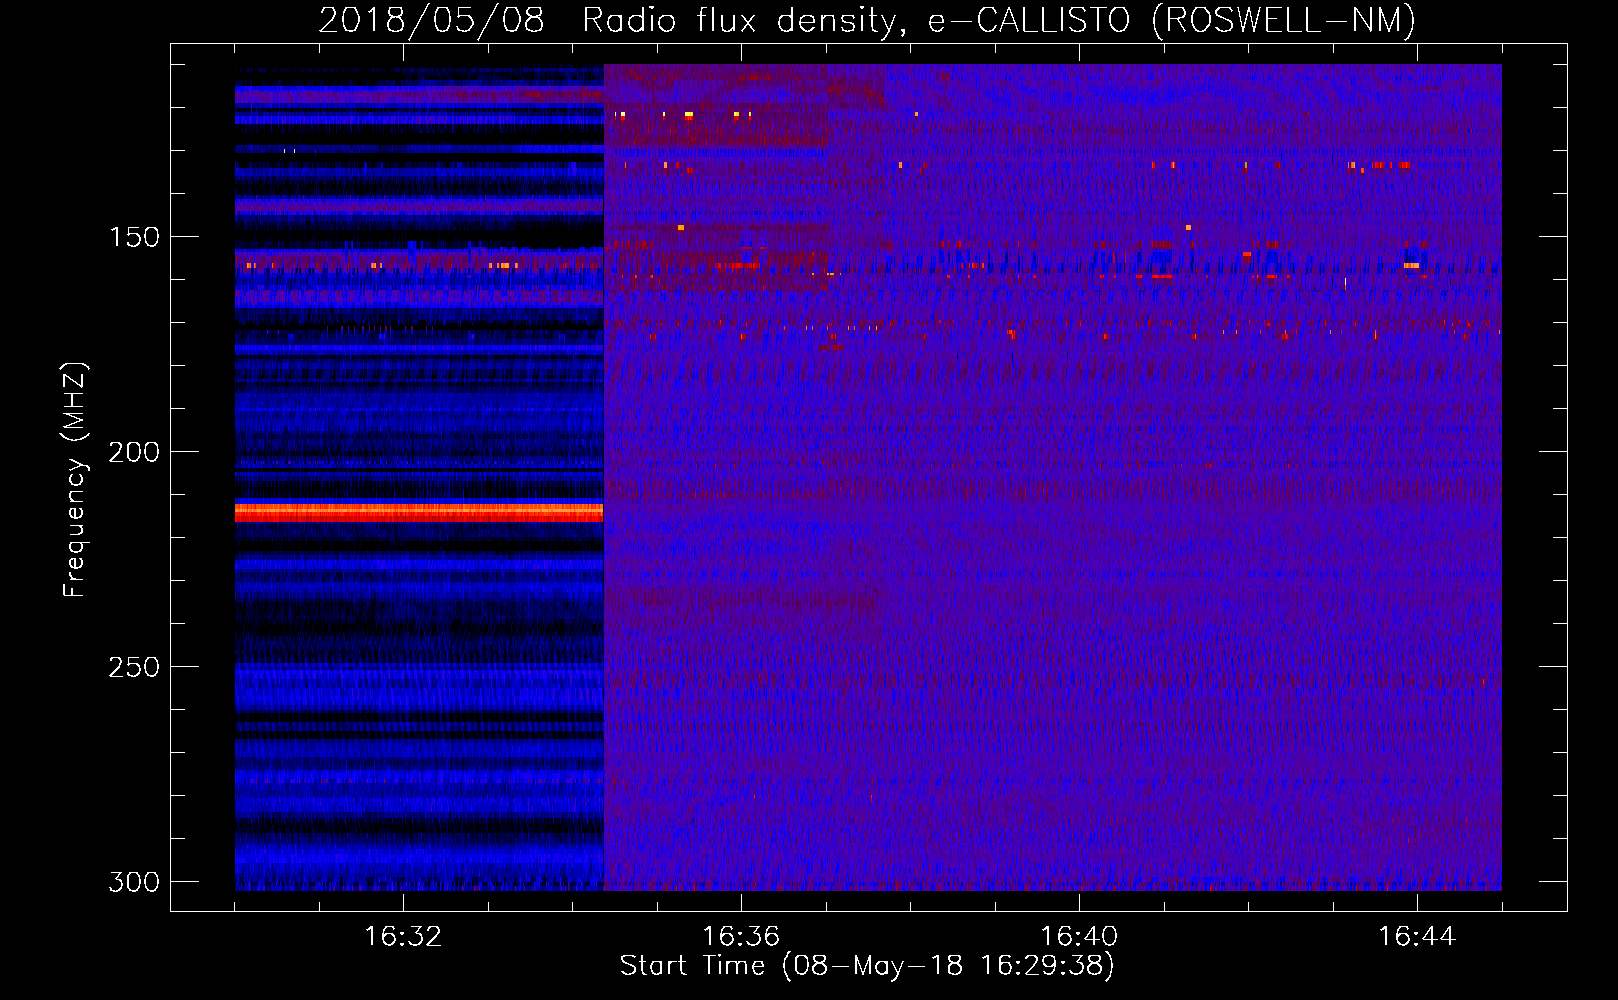
Task: Click the bright orange-red band near 214 MHz
Action: click(x=419, y=511)
